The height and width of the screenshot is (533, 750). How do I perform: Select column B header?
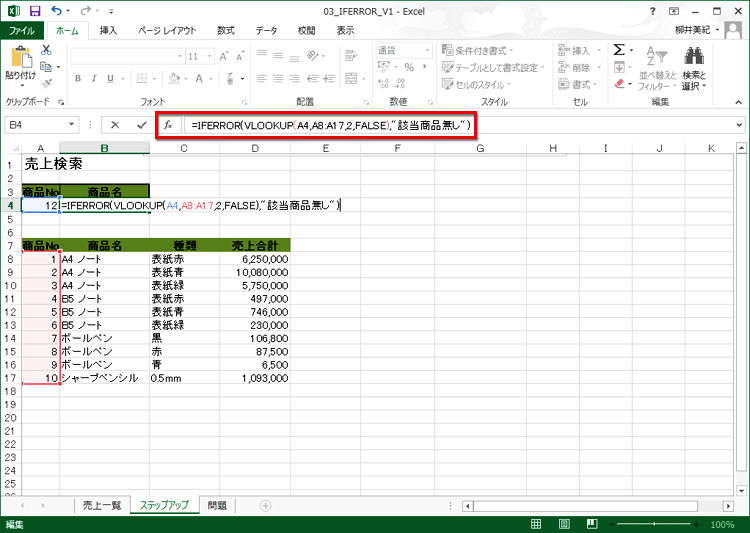pos(104,148)
